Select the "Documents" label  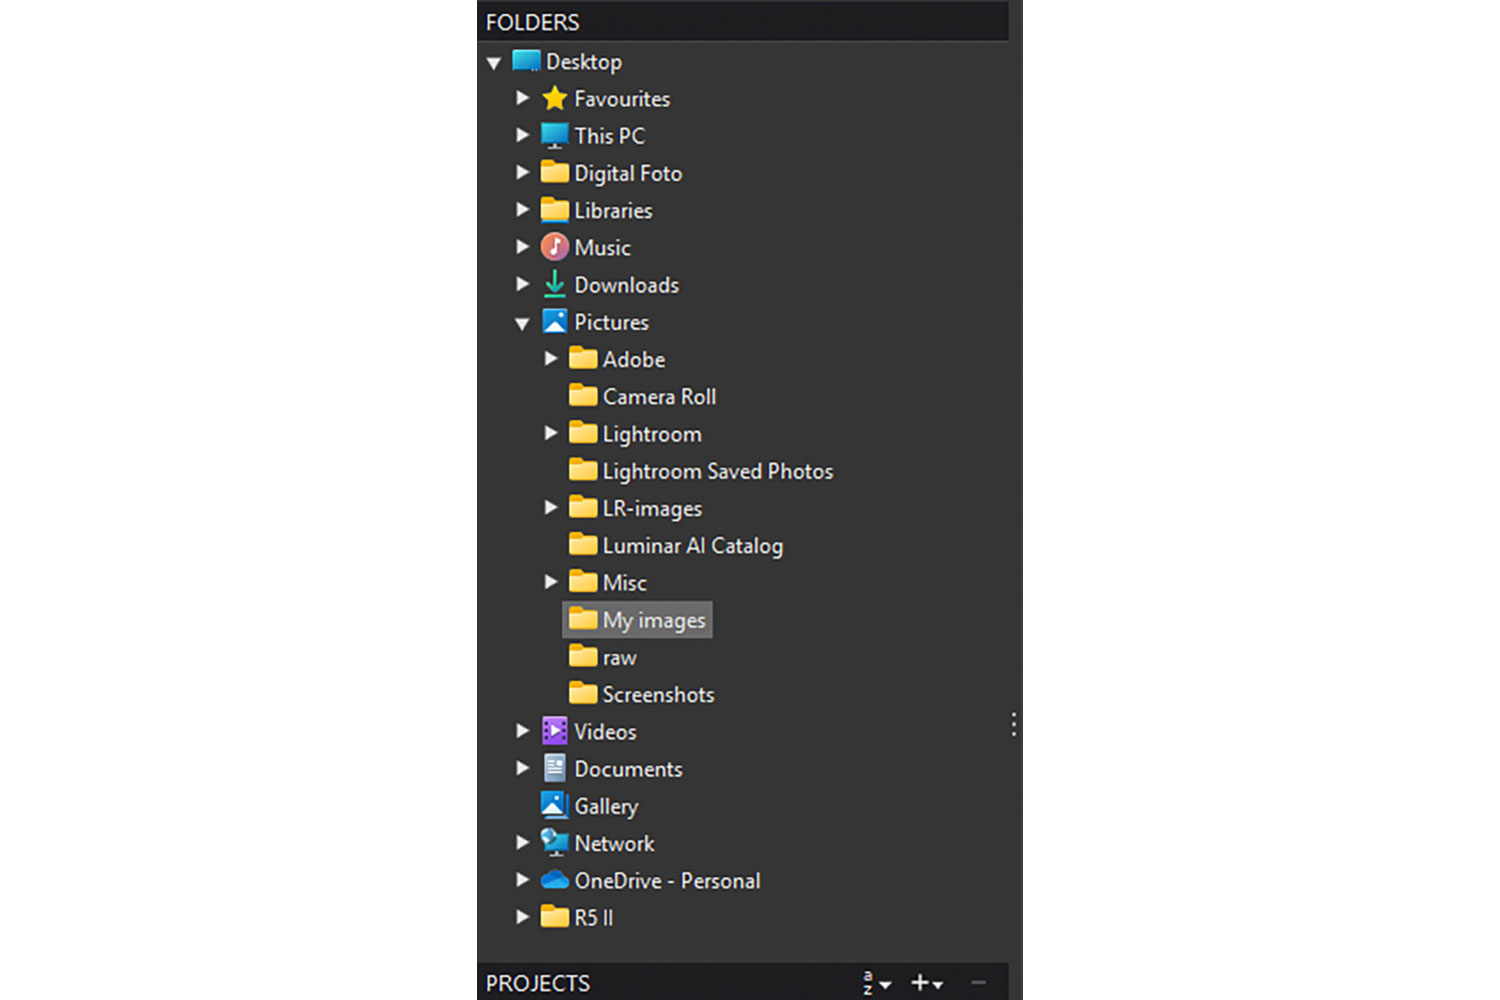pos(628,769)
